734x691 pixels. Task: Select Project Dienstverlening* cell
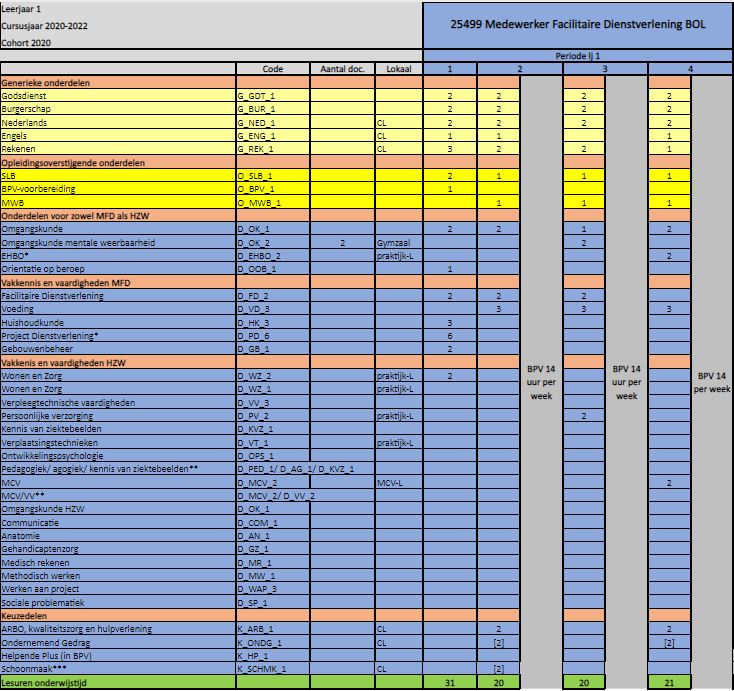118,336
